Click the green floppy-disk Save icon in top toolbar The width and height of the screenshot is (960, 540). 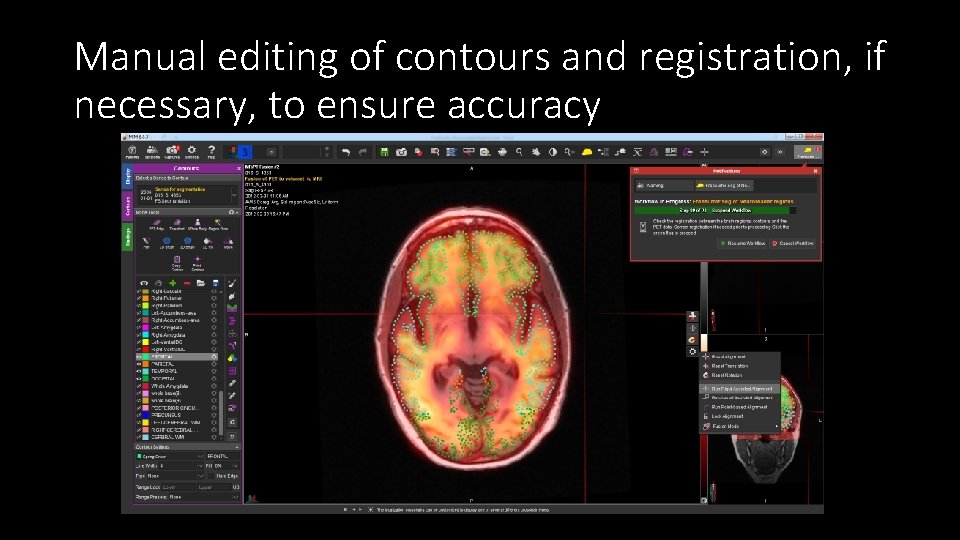(384, 152)
